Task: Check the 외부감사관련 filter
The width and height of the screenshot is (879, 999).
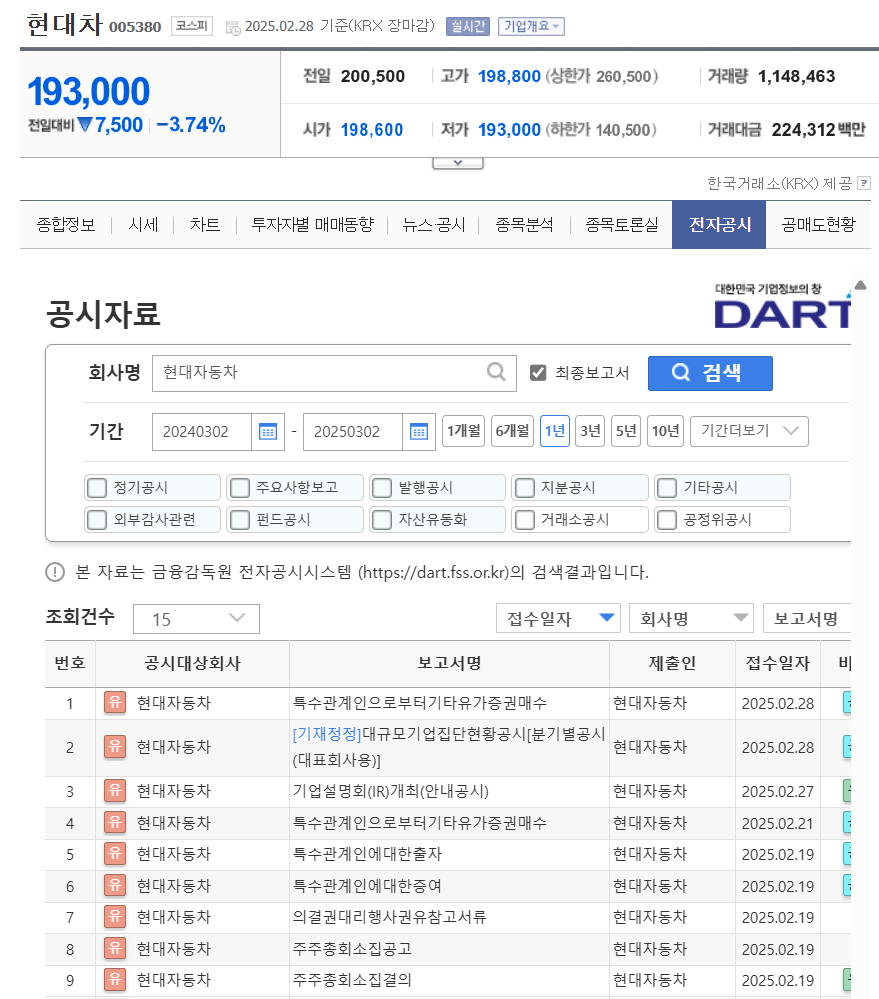Action: pyautogui.click(x=97, y=520)
